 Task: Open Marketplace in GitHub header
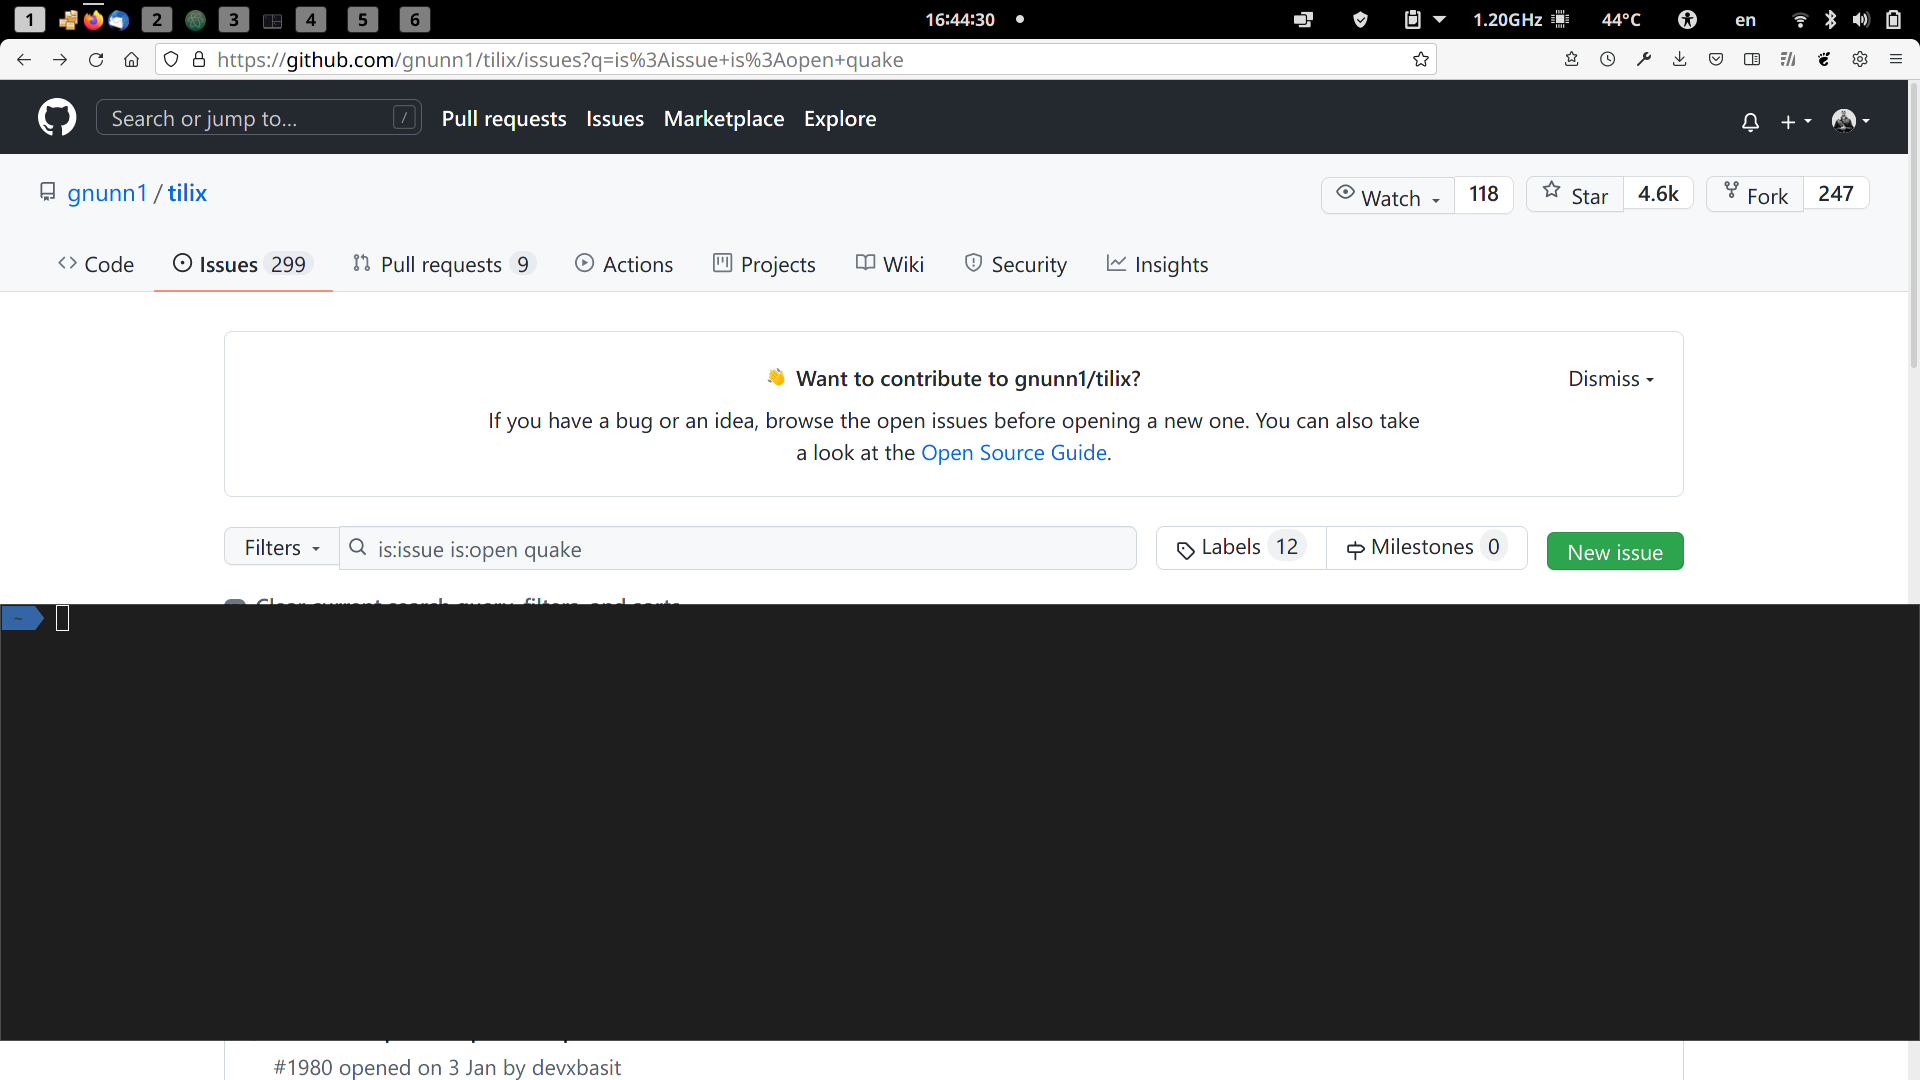click(x=724, y=119)
